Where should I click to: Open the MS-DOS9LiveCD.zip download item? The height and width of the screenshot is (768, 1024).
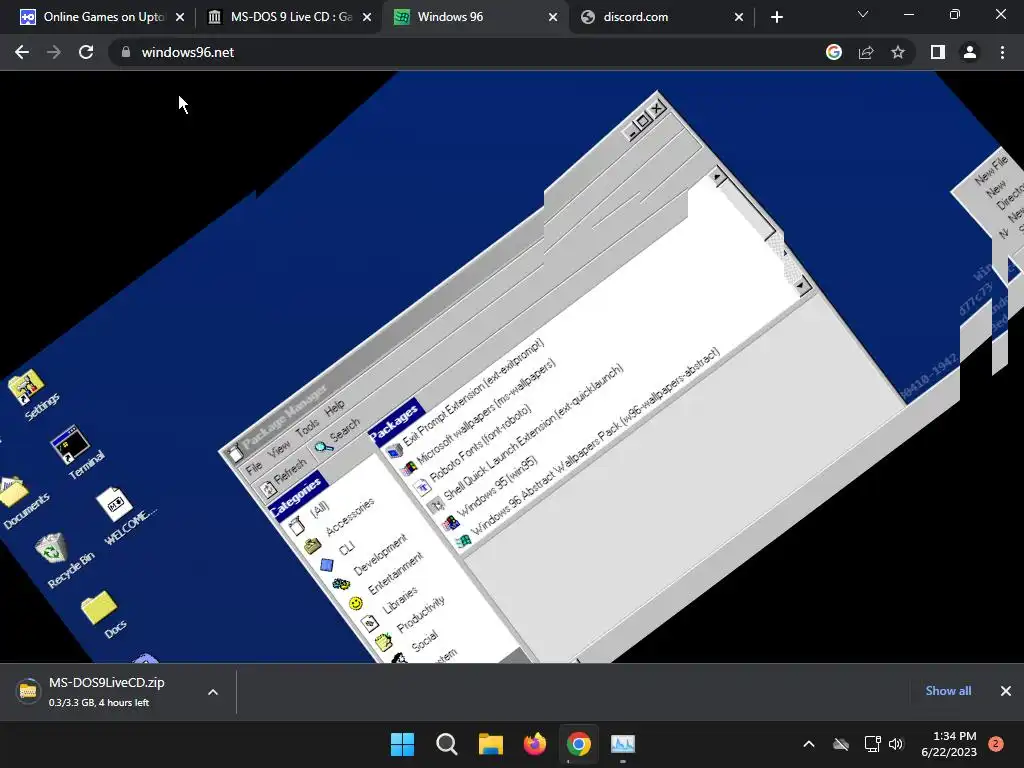[104, 692]
